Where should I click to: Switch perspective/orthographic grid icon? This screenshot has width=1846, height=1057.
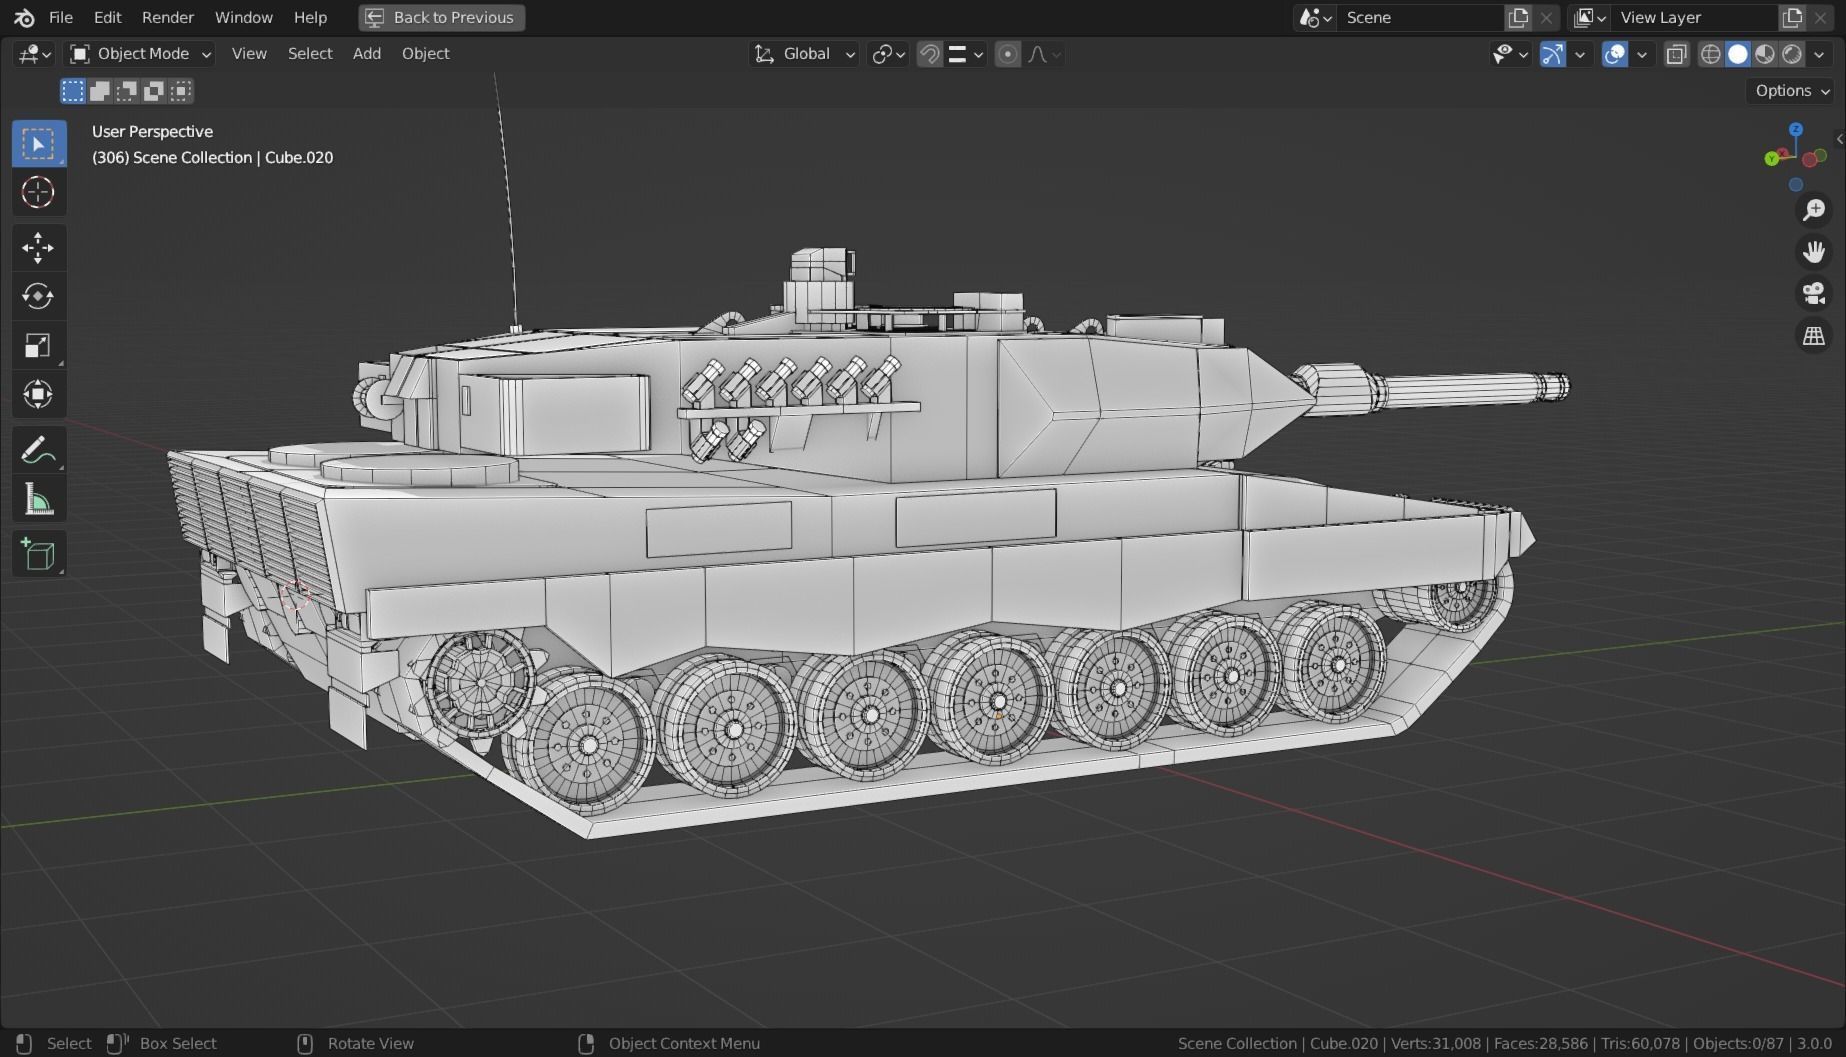(1814, 335)
